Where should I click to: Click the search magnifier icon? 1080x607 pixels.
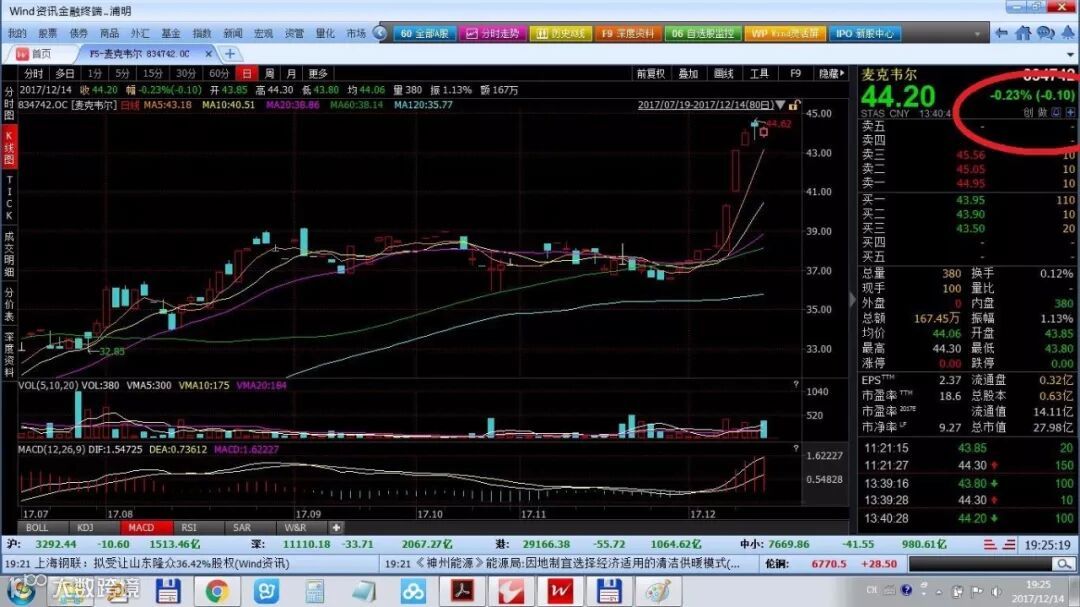coord(1064,564)
